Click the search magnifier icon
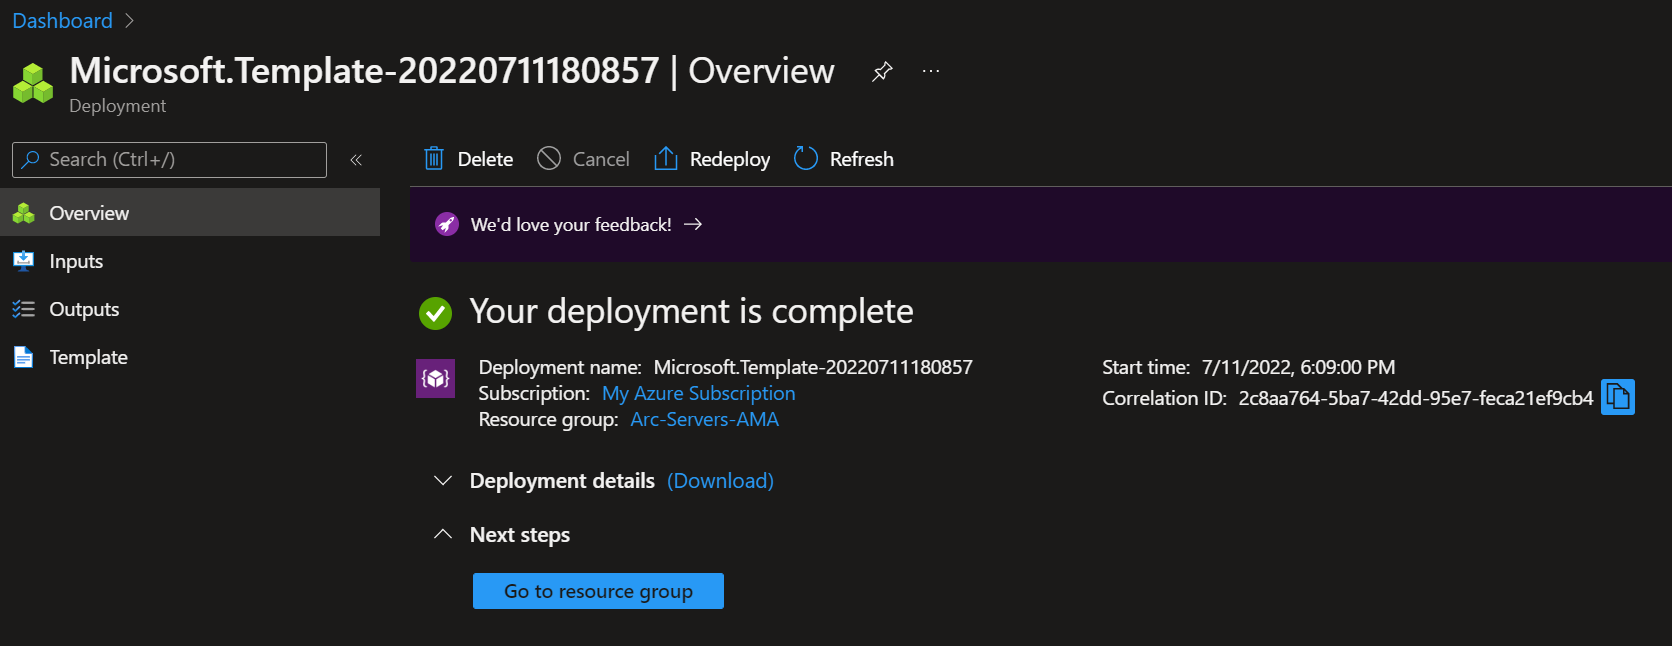 [31, 159]
